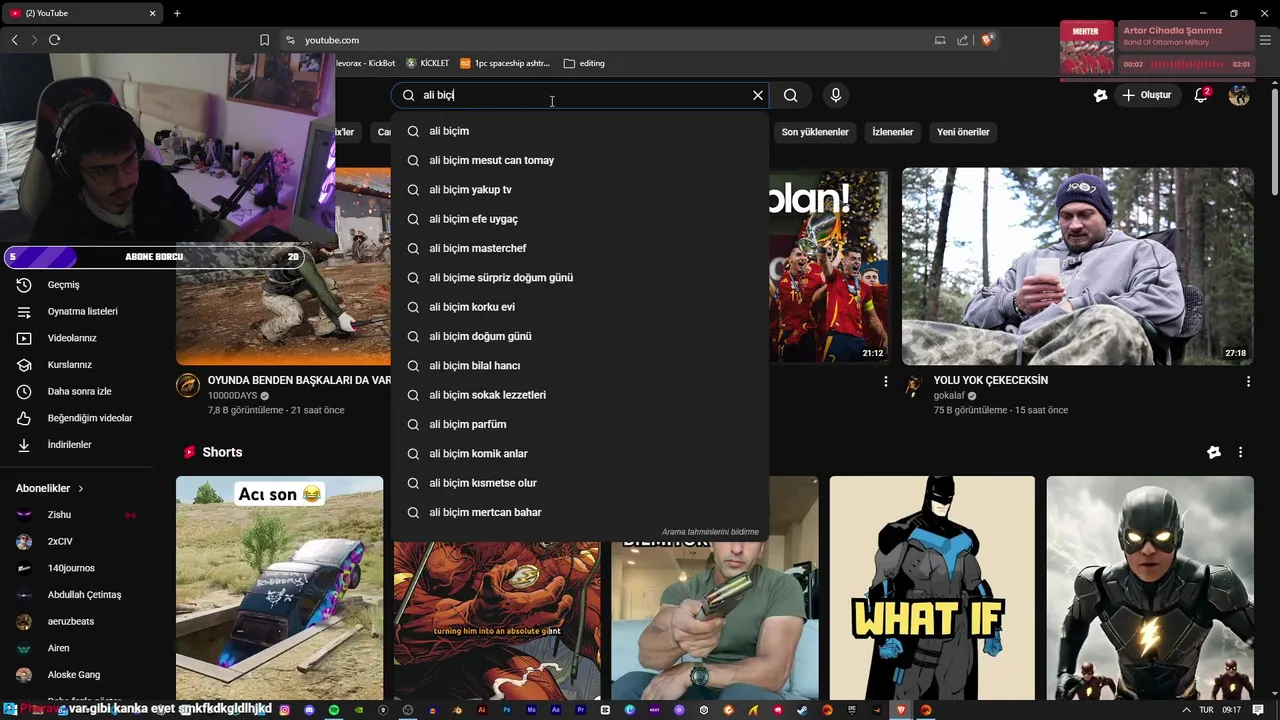Click the Oluştur create button
The image size is (1280, 720).
(1147, 95)
